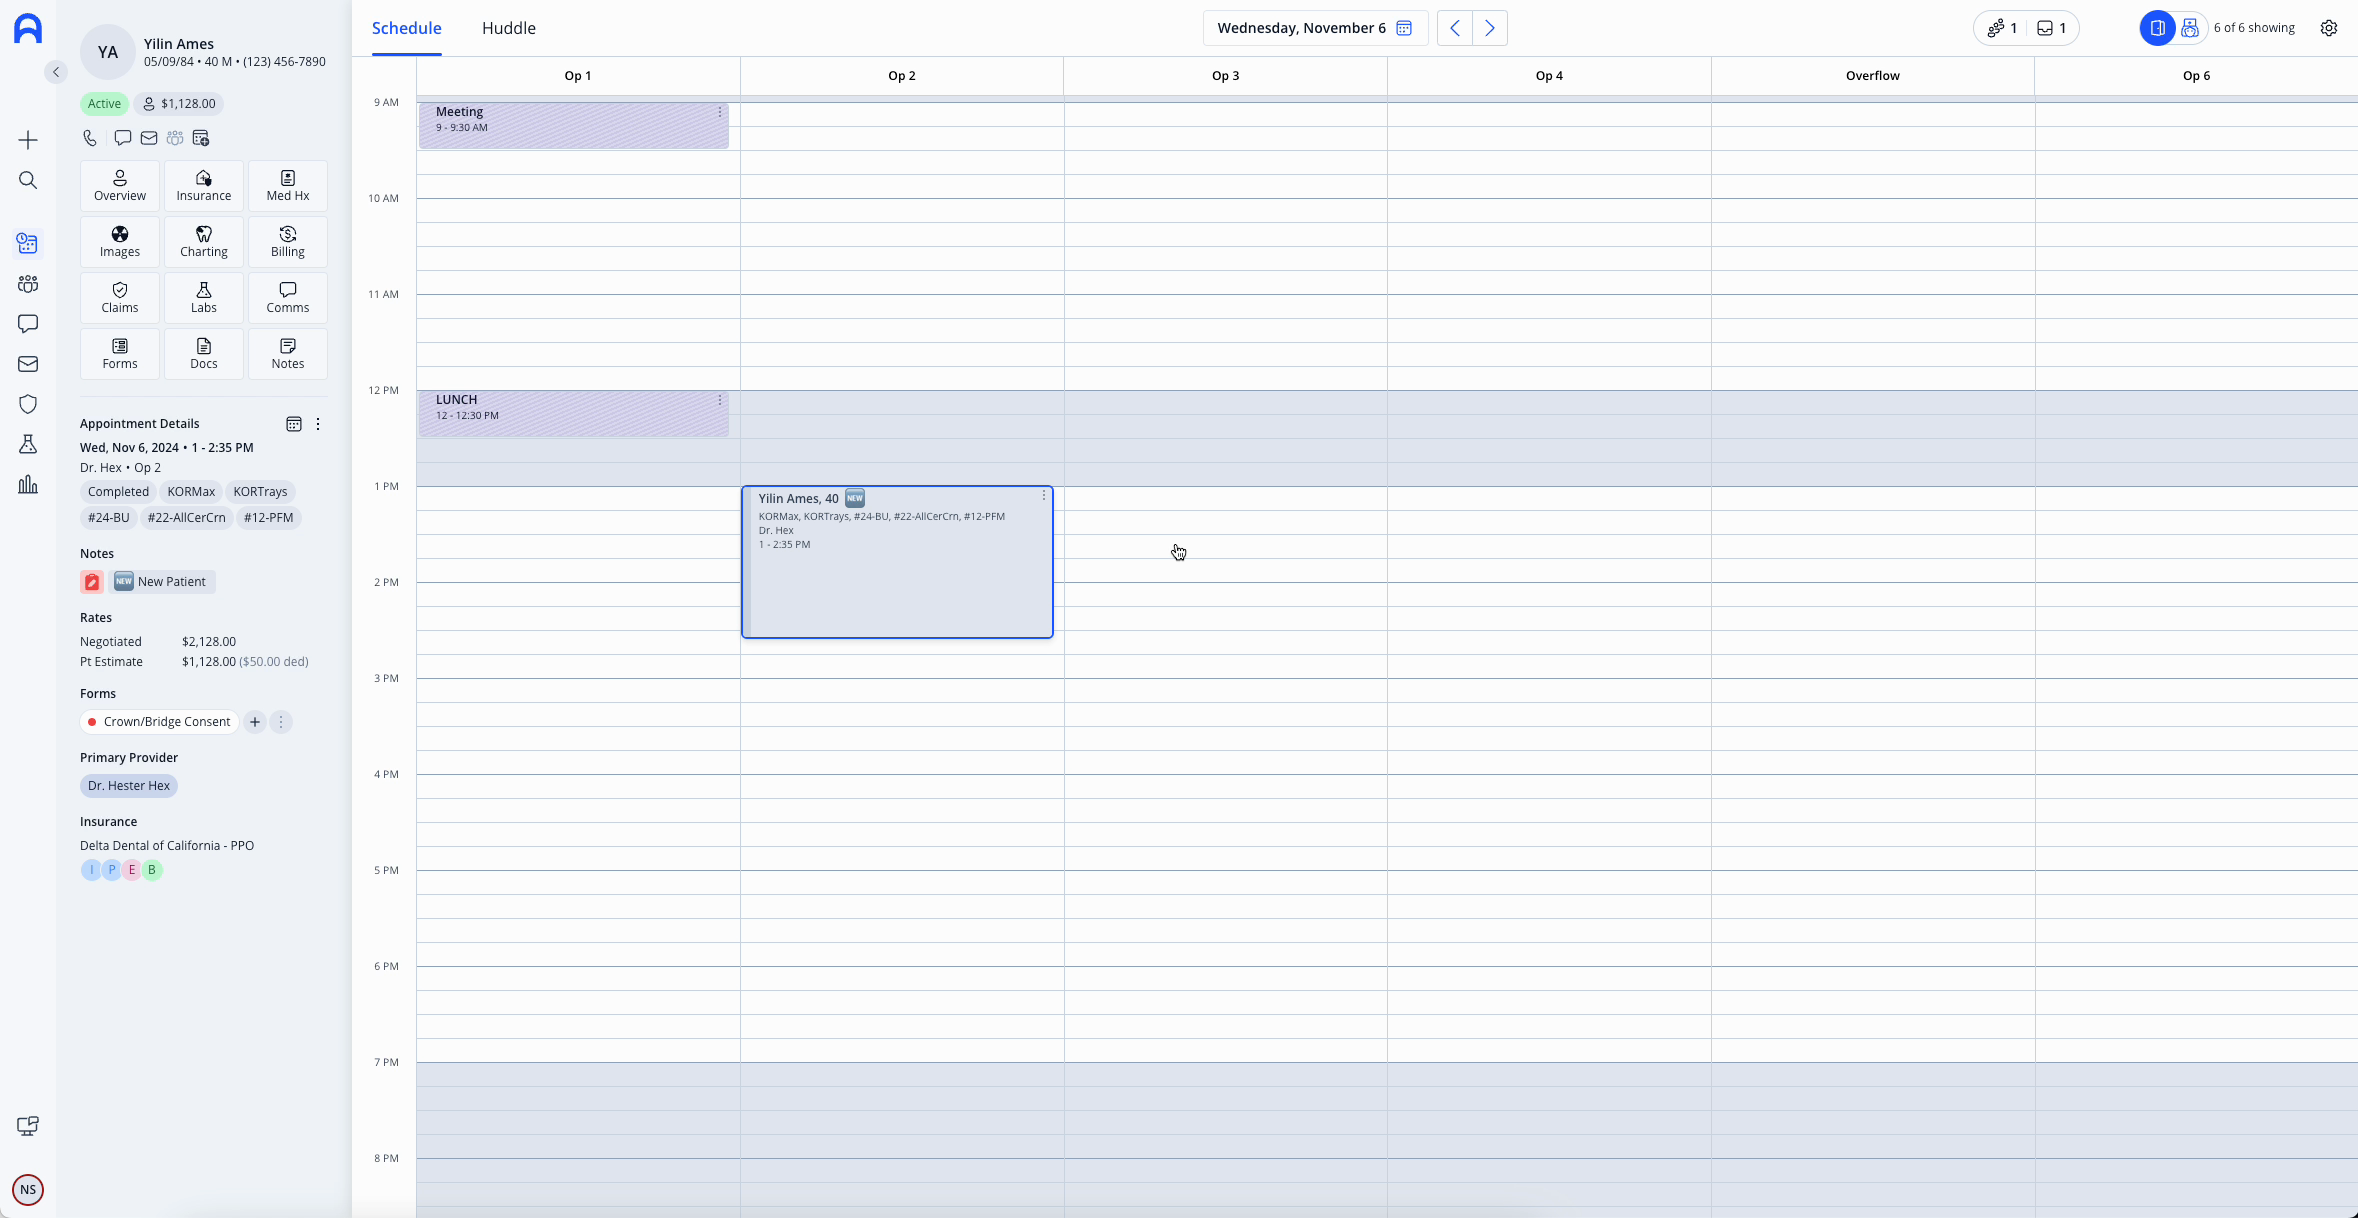Toggle provider view icon
The height and width of the screenshot is (1218, 2358).
2190,28
